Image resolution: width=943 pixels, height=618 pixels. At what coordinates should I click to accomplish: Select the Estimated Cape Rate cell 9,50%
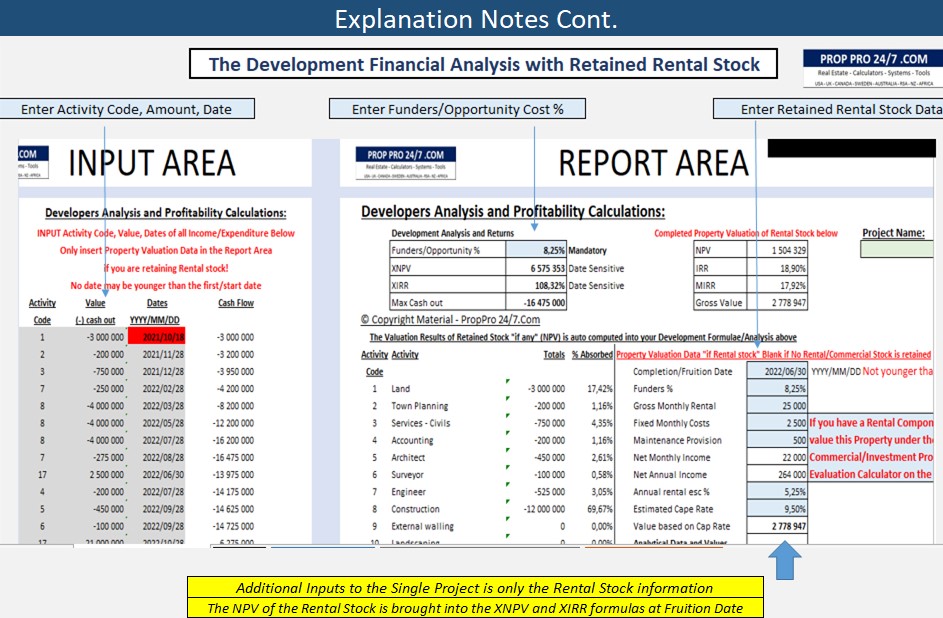777,509
